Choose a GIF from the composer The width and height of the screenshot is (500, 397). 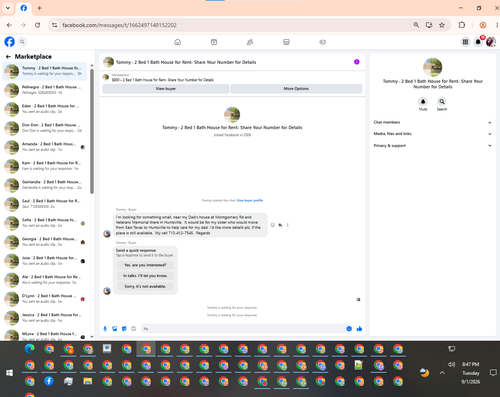point(133,329)
